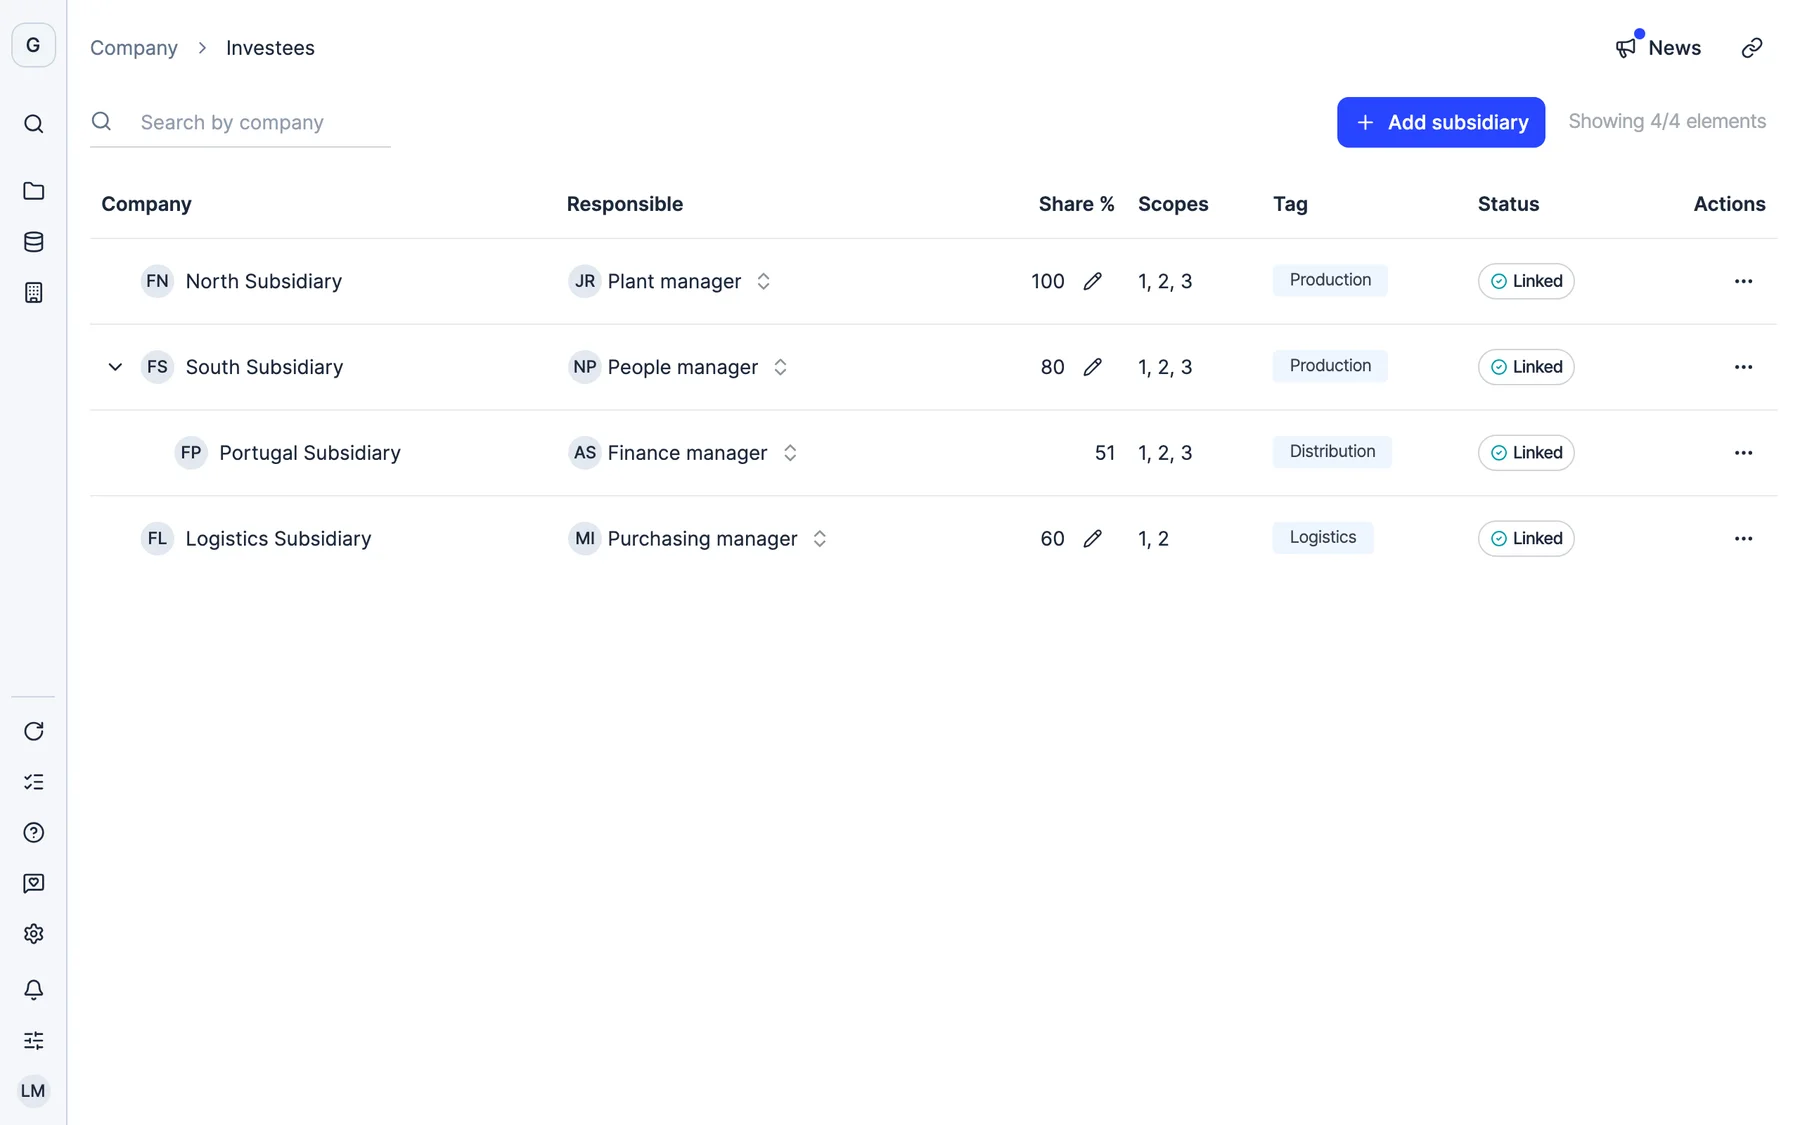Click the Linked status of Portugal Subsidiary

pyautogui.click(x=1526, y=453)
